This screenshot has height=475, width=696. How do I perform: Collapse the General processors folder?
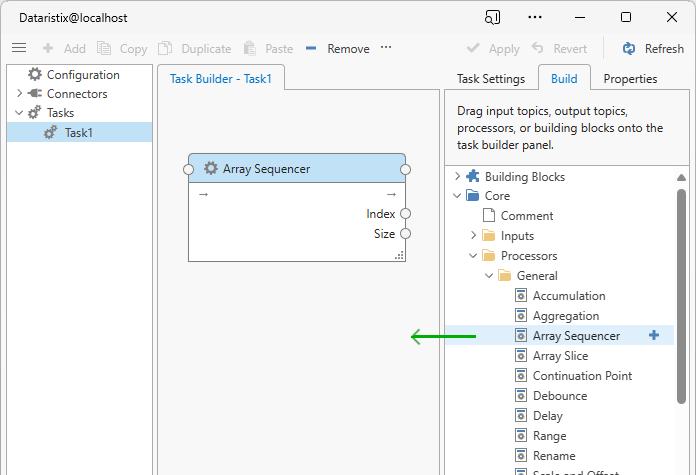pyautogui.click(x=490, y=276)
